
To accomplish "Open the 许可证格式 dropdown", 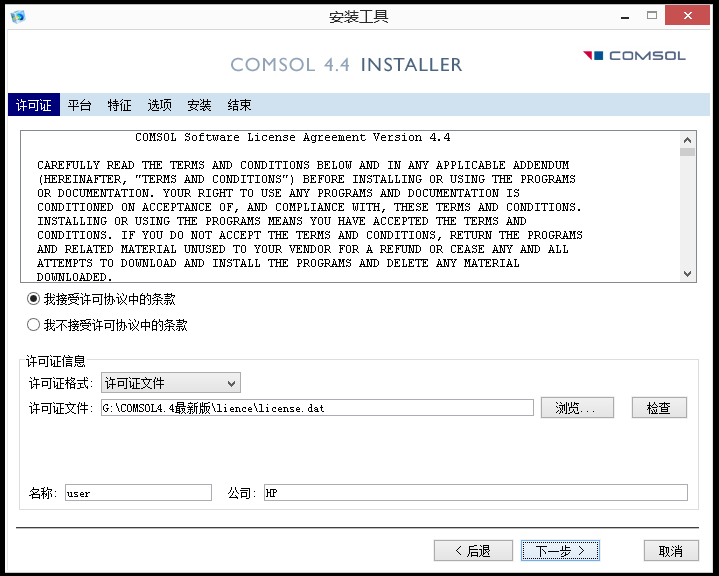I will point(171,383).
